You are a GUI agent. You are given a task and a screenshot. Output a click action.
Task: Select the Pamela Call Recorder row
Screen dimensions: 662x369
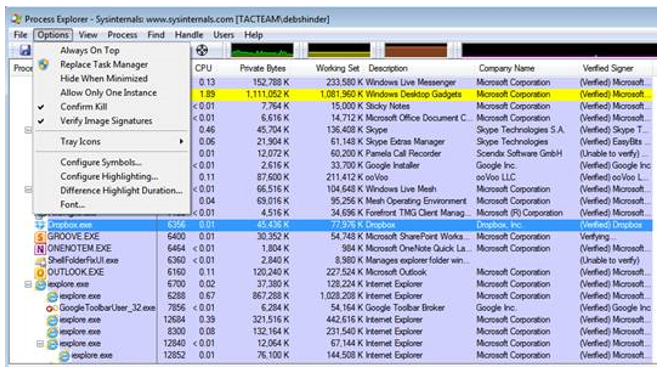tap(422, 153)
